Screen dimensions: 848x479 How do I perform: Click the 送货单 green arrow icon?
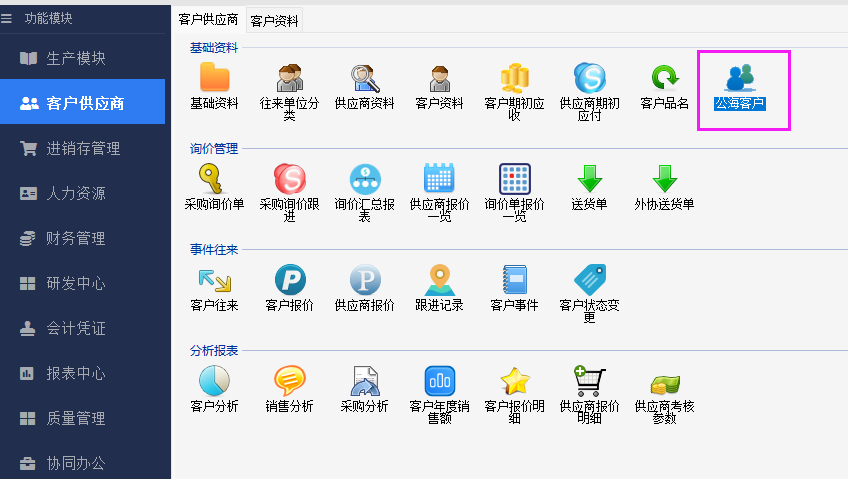coord(589,179)
